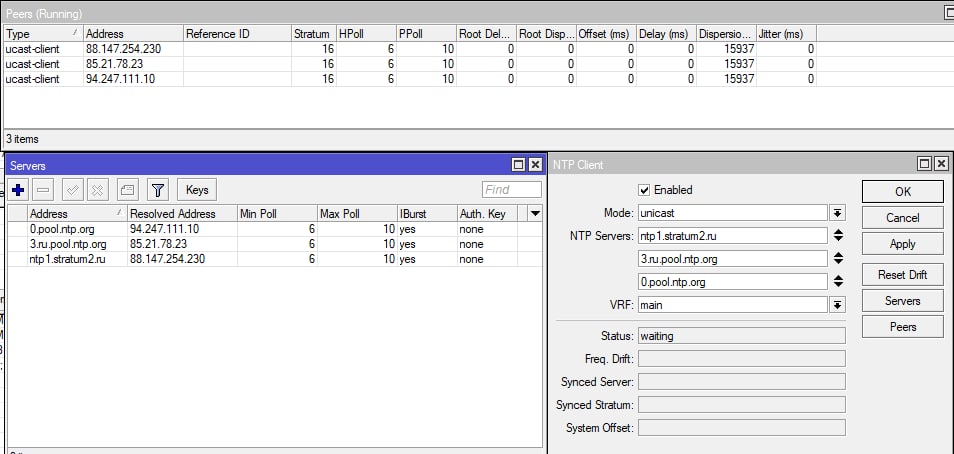The height and width of the screenshot is (454, 954).
Task: Edit the 0.pool.ntp.org NTP server field
Action: pyautogui.click(x=733, y=282)
